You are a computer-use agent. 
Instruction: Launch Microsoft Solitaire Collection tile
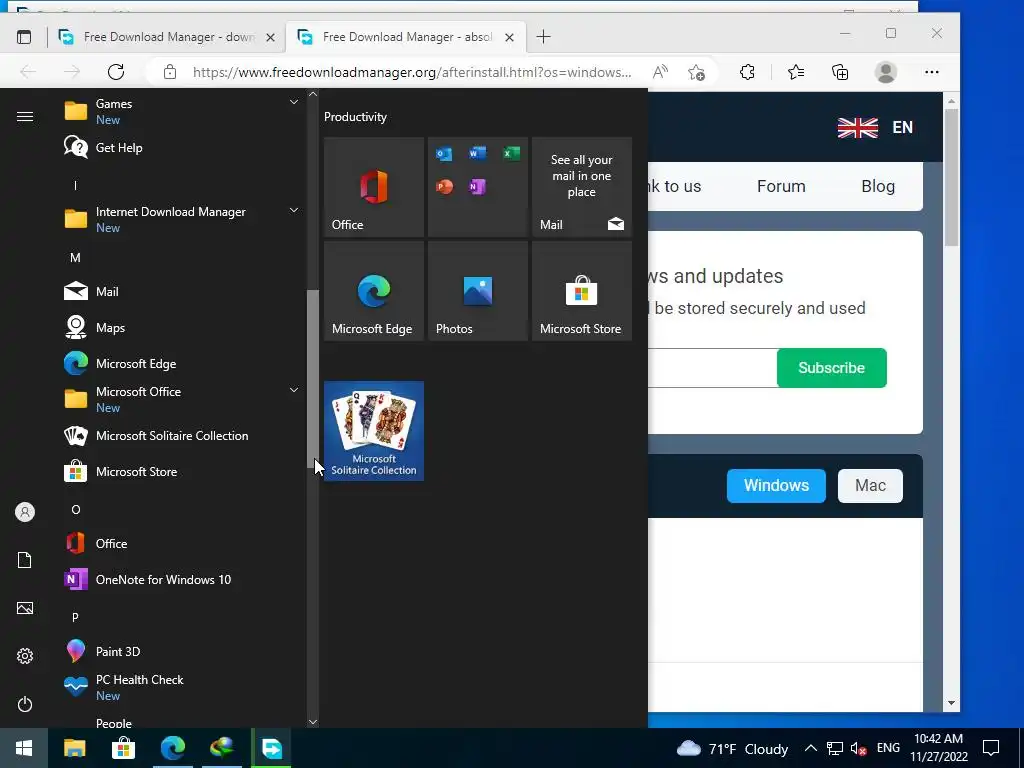374,431
